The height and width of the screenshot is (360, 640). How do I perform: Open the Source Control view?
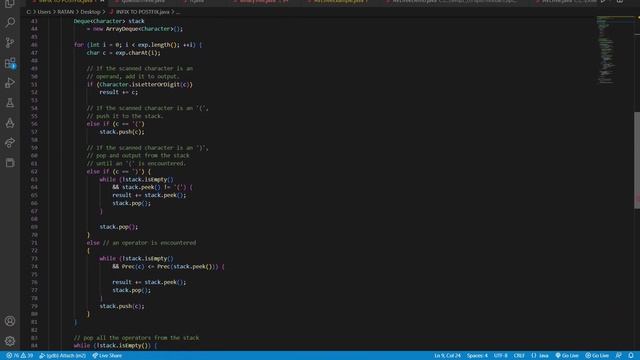tap(10, 42)
